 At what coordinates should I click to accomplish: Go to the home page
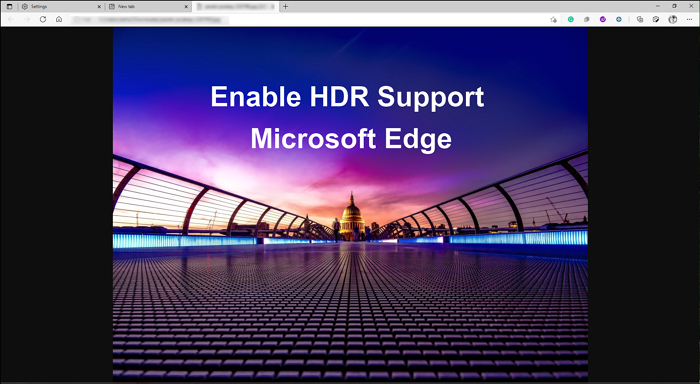click(59, 19)
